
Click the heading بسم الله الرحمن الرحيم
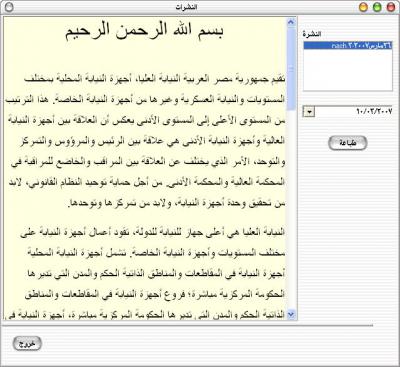(x=144, y=31)
